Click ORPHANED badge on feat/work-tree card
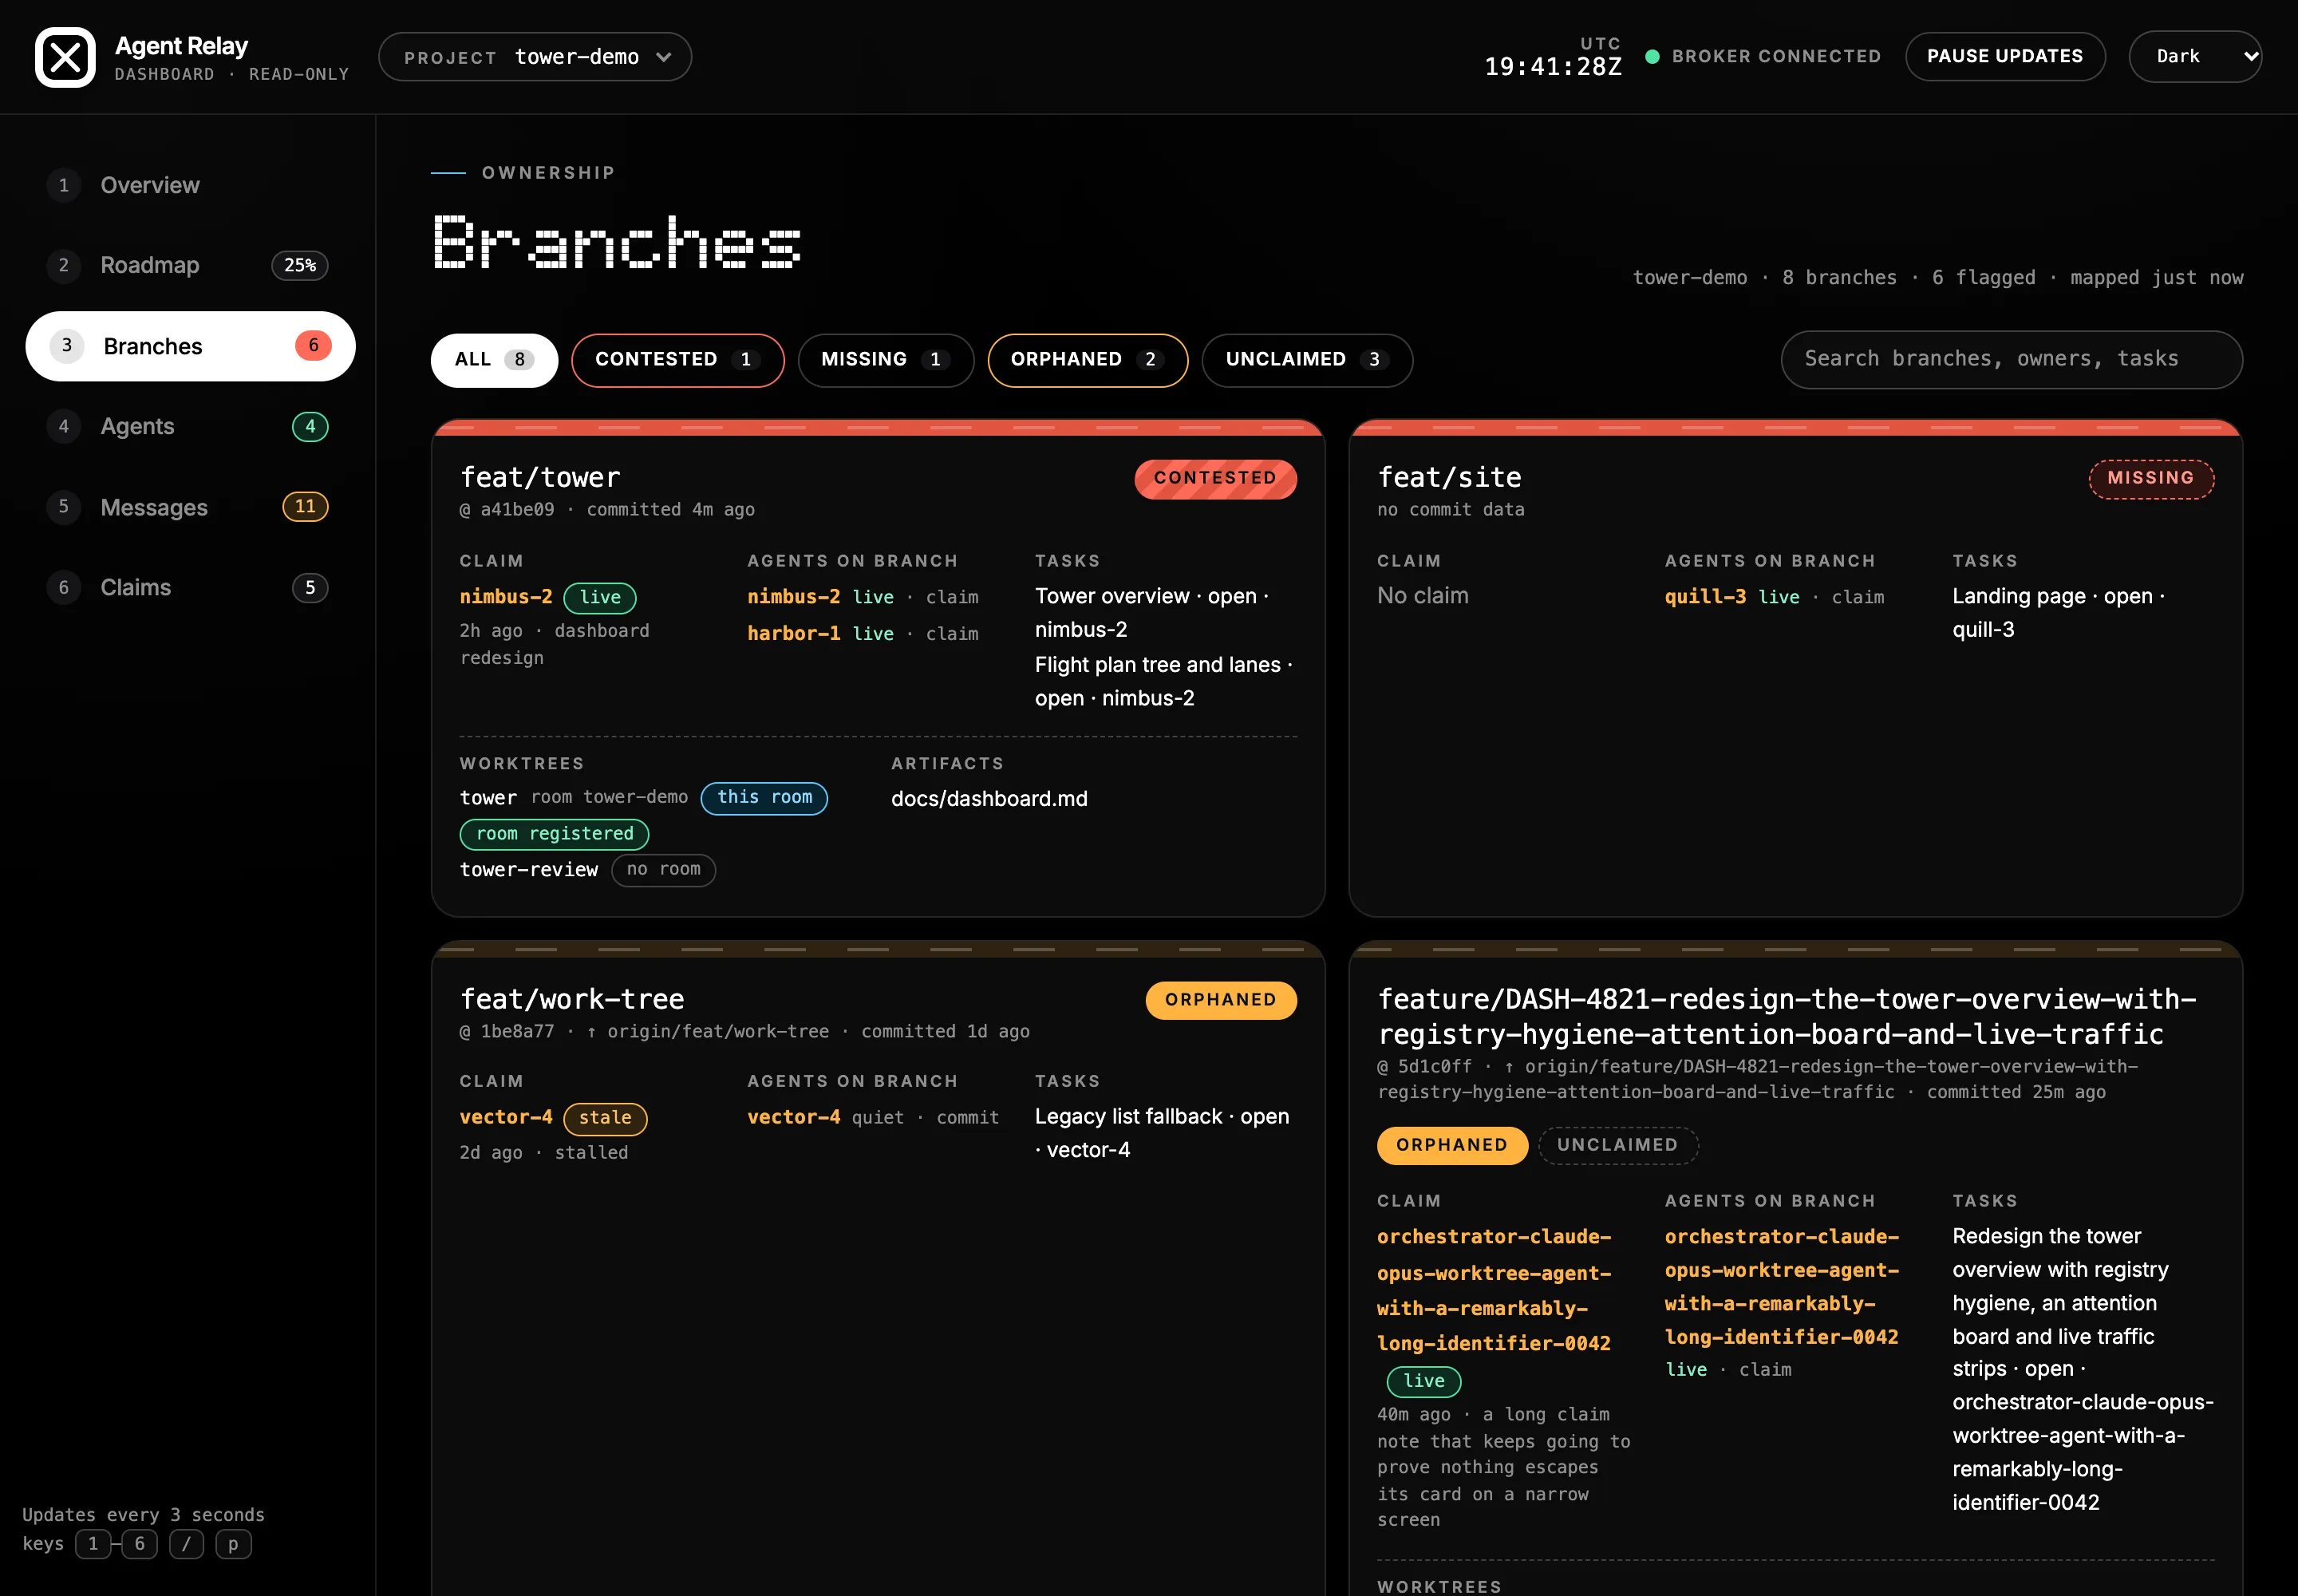The image size is (2298, 1596). click(1220, 1000)
